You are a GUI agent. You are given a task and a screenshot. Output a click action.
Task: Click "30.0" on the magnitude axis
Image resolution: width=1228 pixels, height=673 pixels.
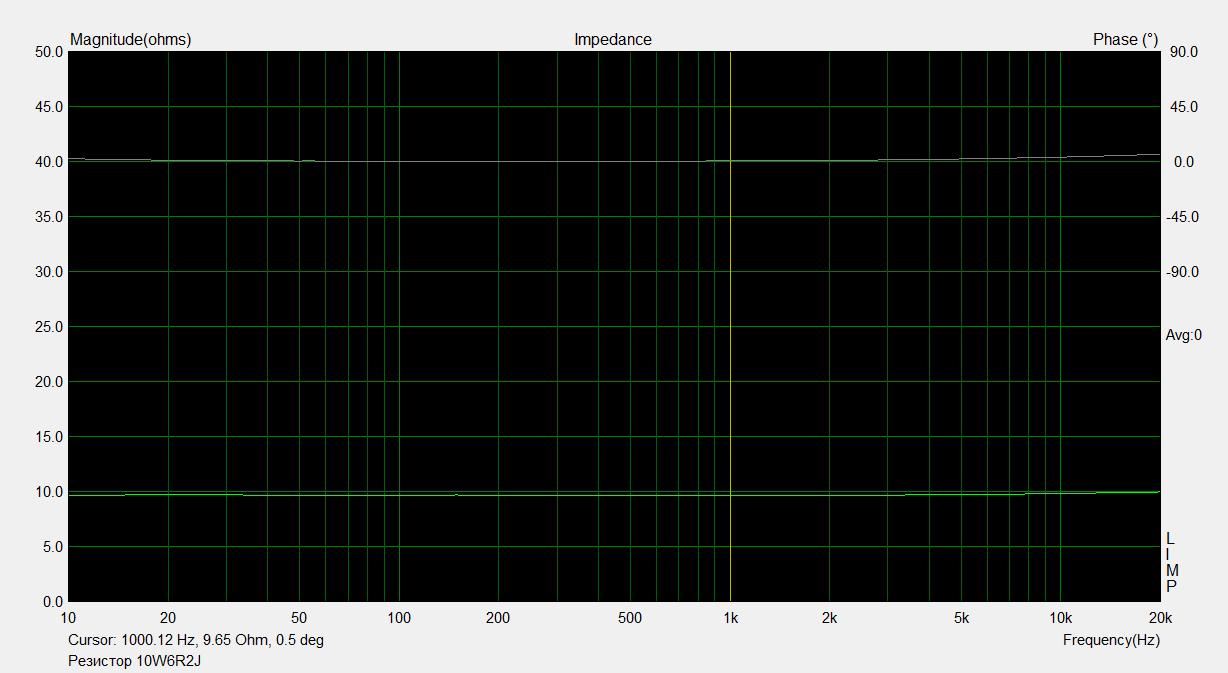(x=48, y=272)
